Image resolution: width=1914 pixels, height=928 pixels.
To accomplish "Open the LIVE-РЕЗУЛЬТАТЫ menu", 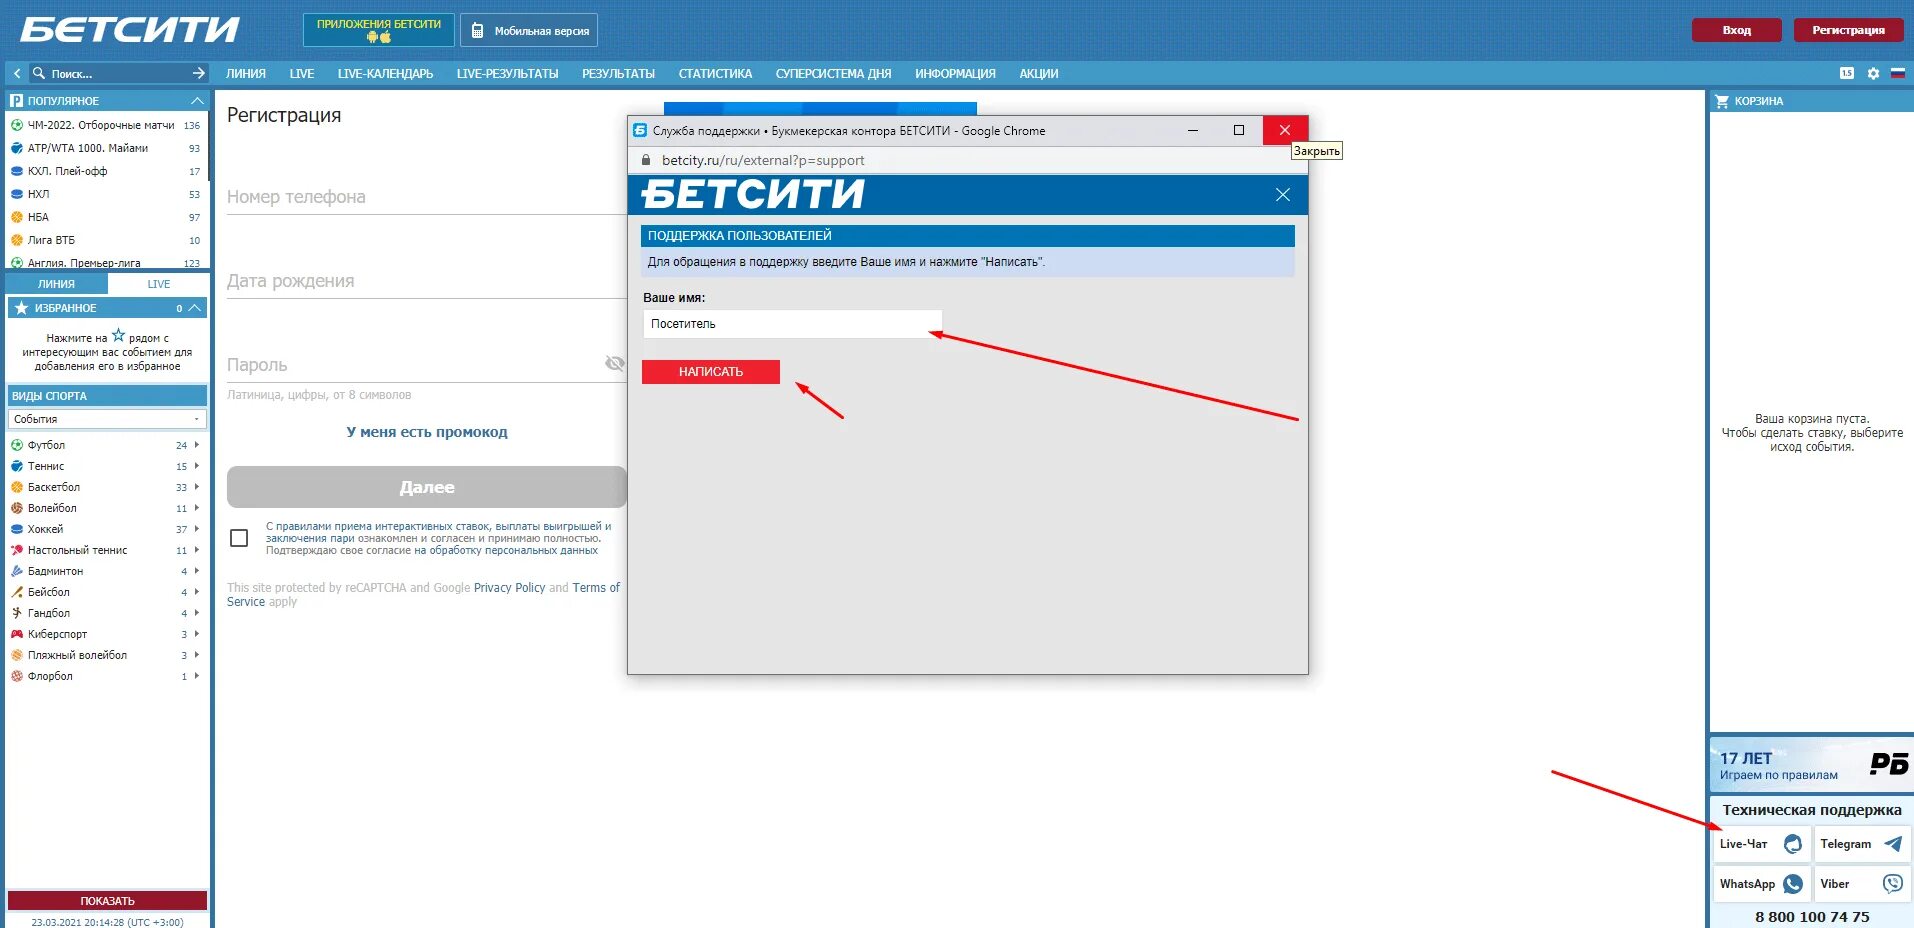I will point(507,73).
